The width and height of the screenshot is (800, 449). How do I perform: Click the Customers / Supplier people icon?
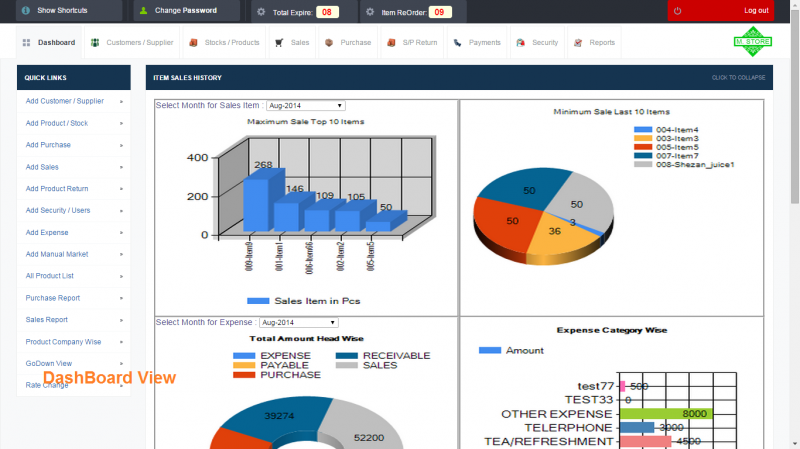pos(95,43)
